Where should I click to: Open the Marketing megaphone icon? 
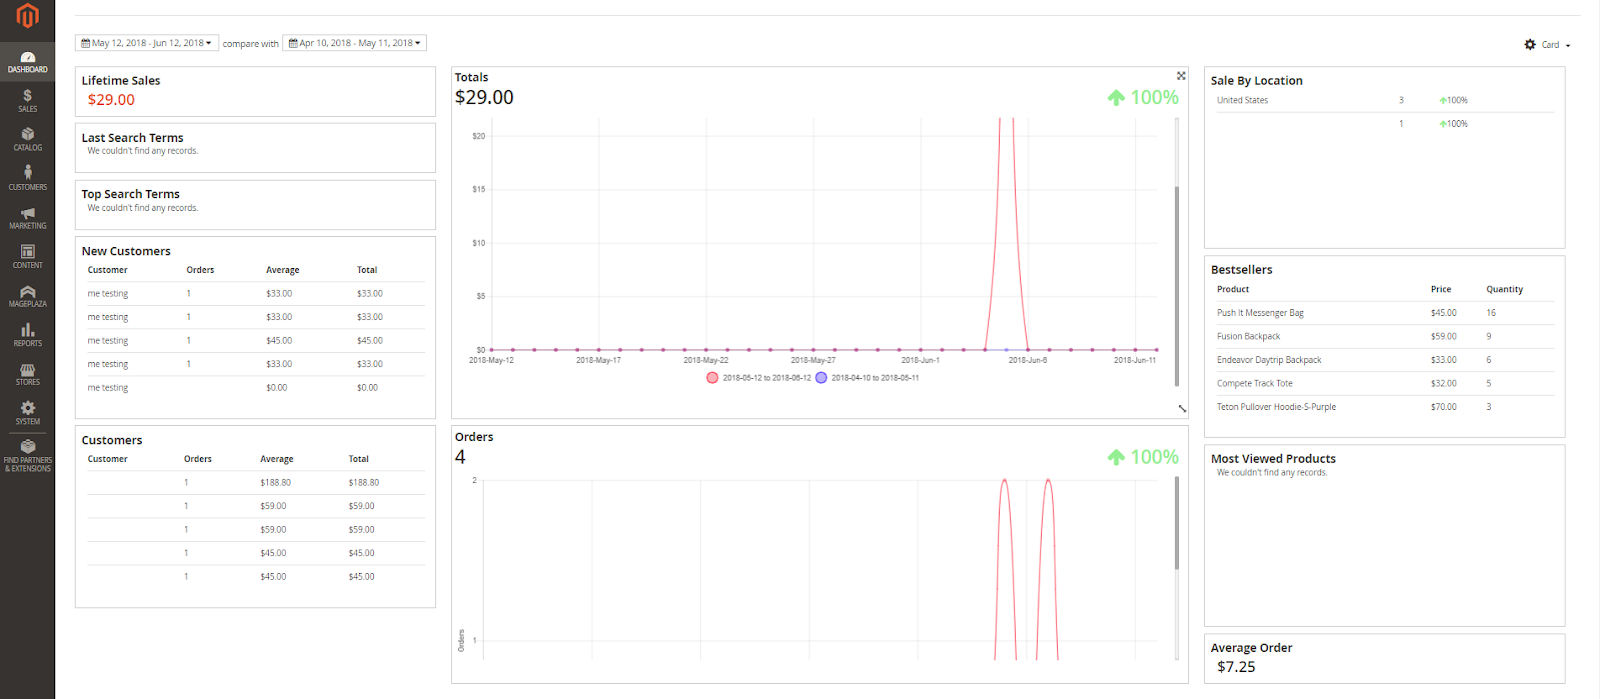(27, 217)
